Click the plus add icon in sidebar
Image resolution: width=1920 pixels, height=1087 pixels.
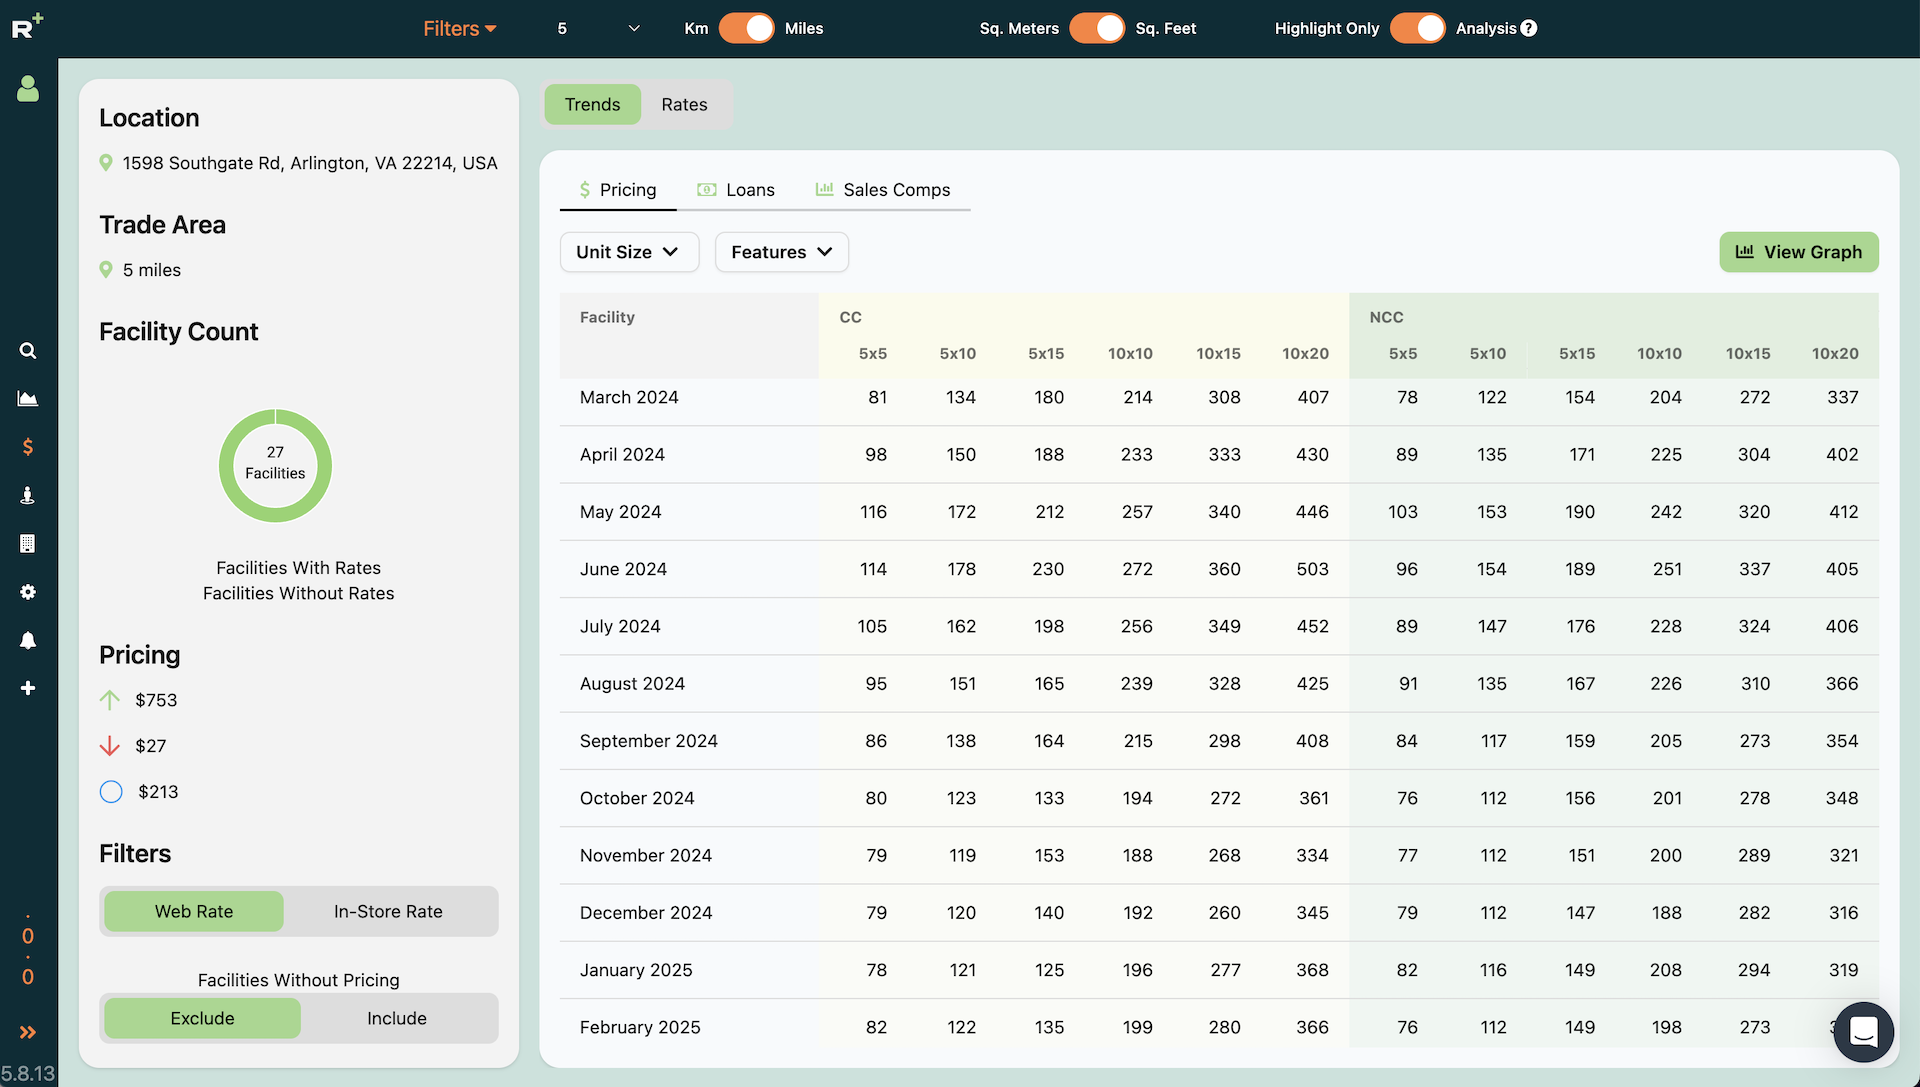[x=28, y=688]
